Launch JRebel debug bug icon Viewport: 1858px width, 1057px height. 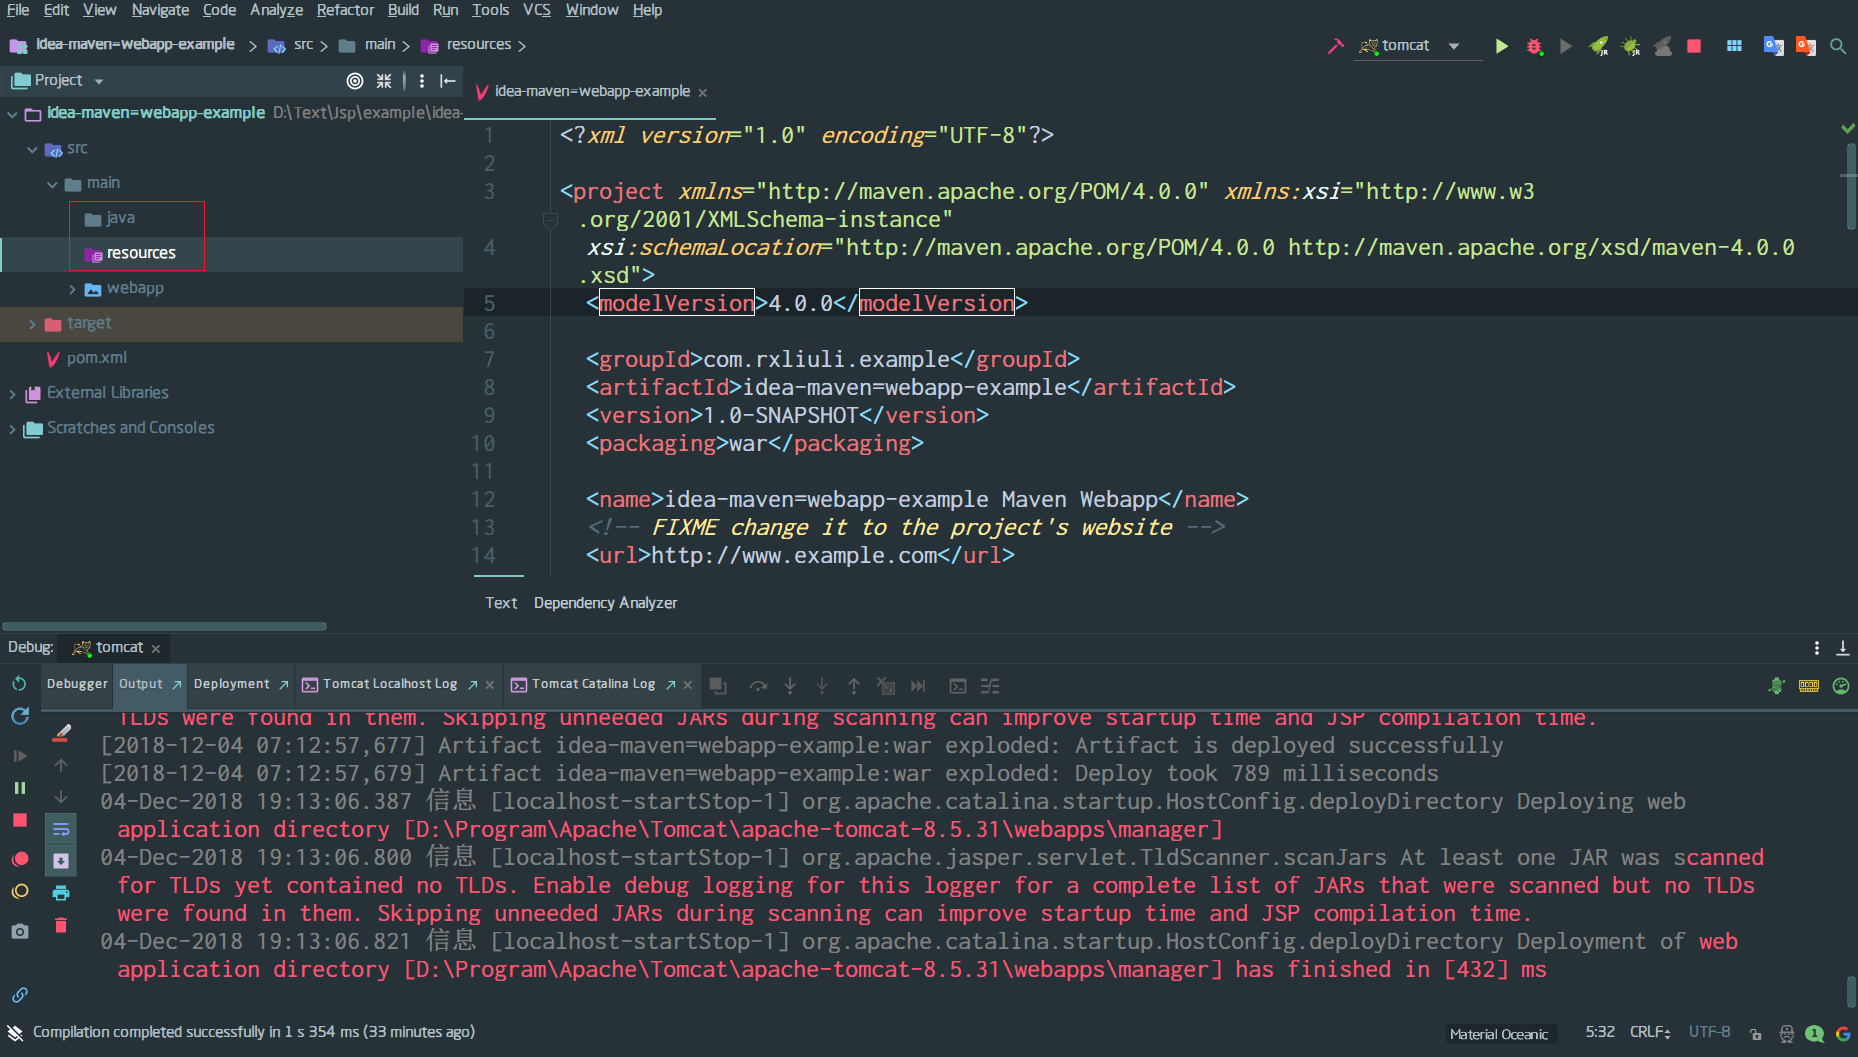point(1631,46)
